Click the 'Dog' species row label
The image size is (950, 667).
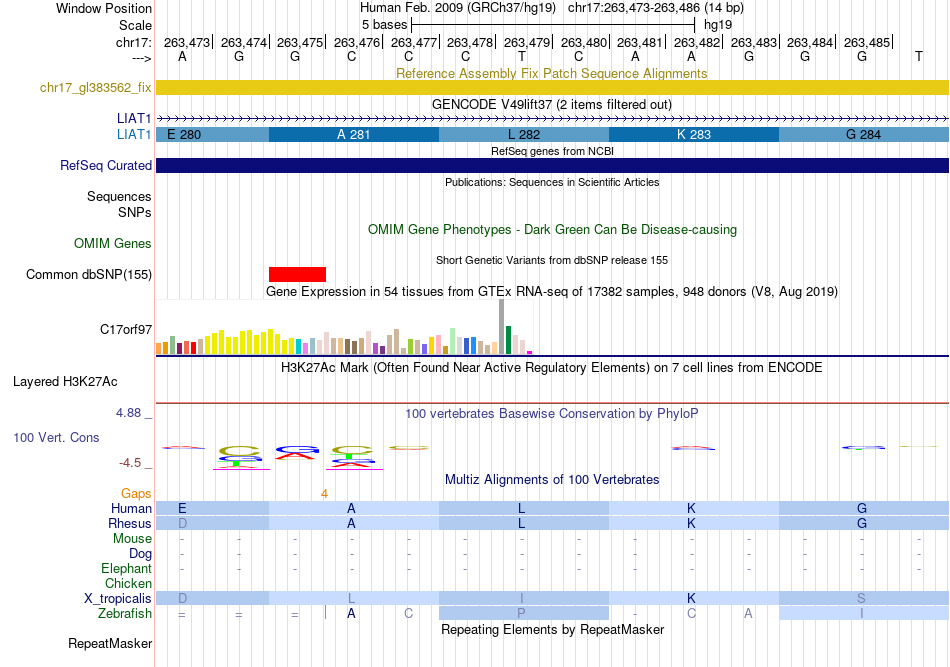pos(140,553)
